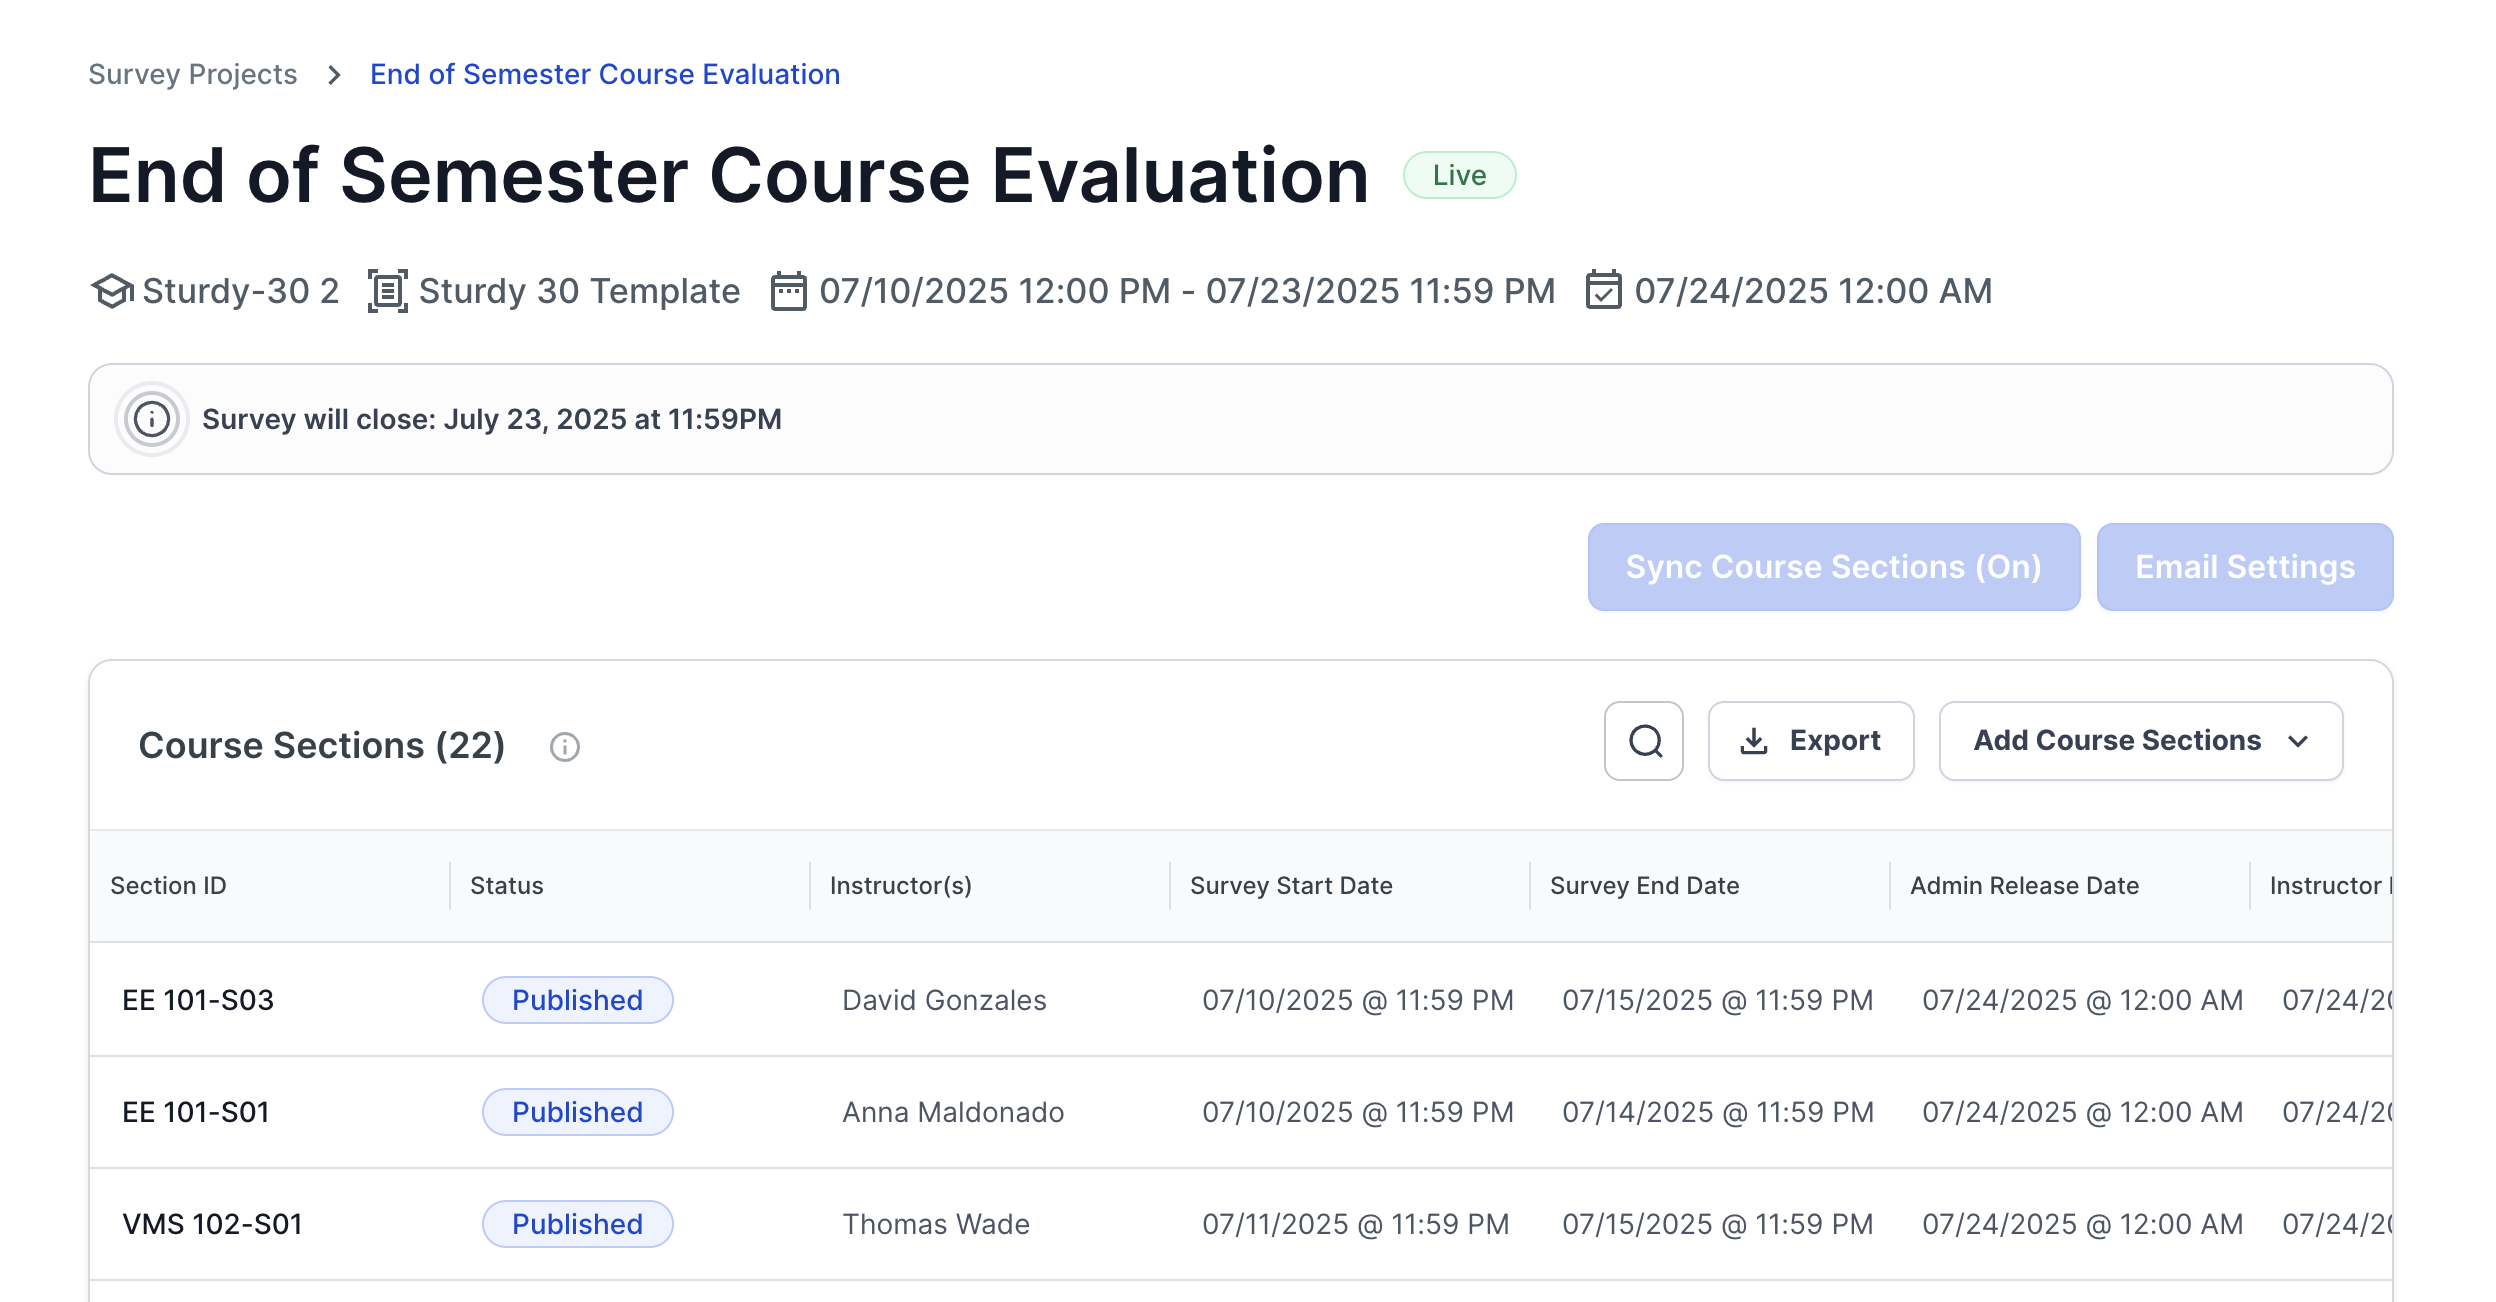Export the course sections list
The height and width of the screenshot is (1302, 2496).
1810,741
